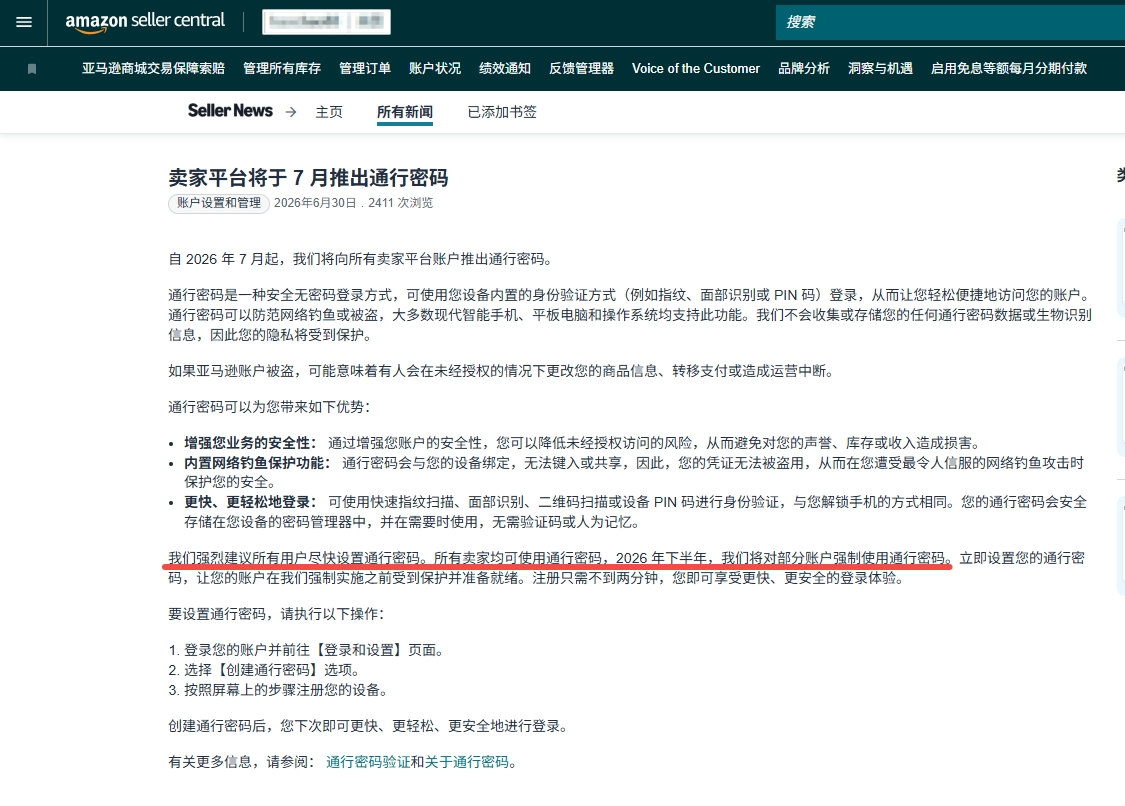1125x806 pixels.
Task: Switch to the 主页 tab
Action: [x=329, y=112]
